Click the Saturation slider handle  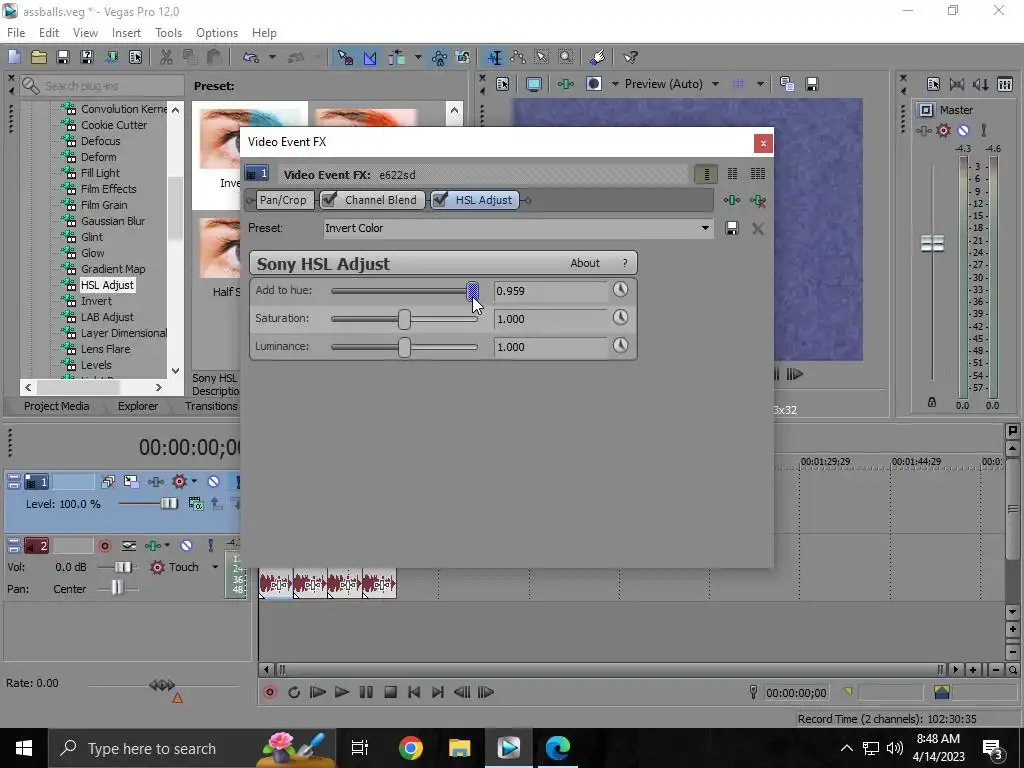[x=404, y=319]
